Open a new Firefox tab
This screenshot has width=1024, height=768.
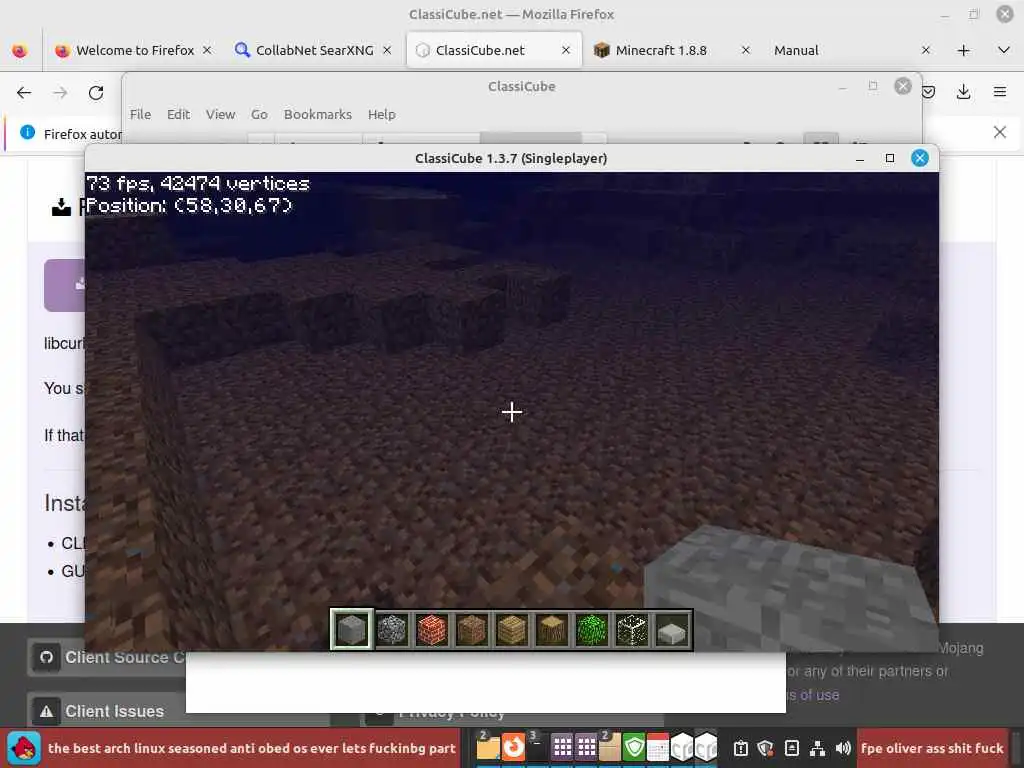[963, 50]
